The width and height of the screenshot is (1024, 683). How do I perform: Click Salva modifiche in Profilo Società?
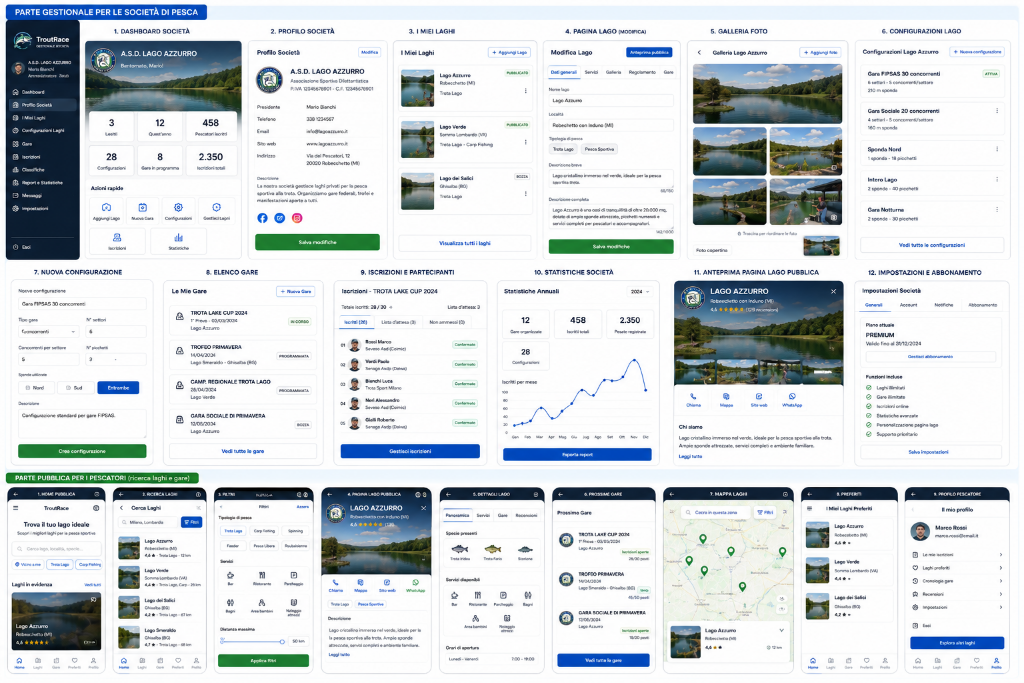point(317,242)
